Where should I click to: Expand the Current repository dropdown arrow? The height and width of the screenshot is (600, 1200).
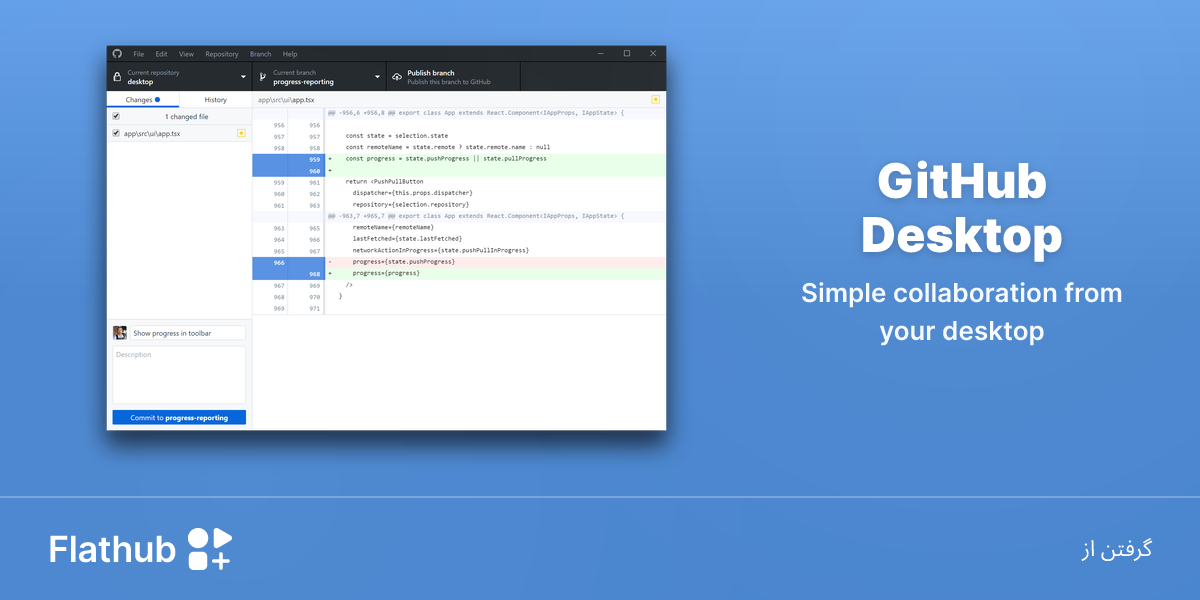pos(243,77)
